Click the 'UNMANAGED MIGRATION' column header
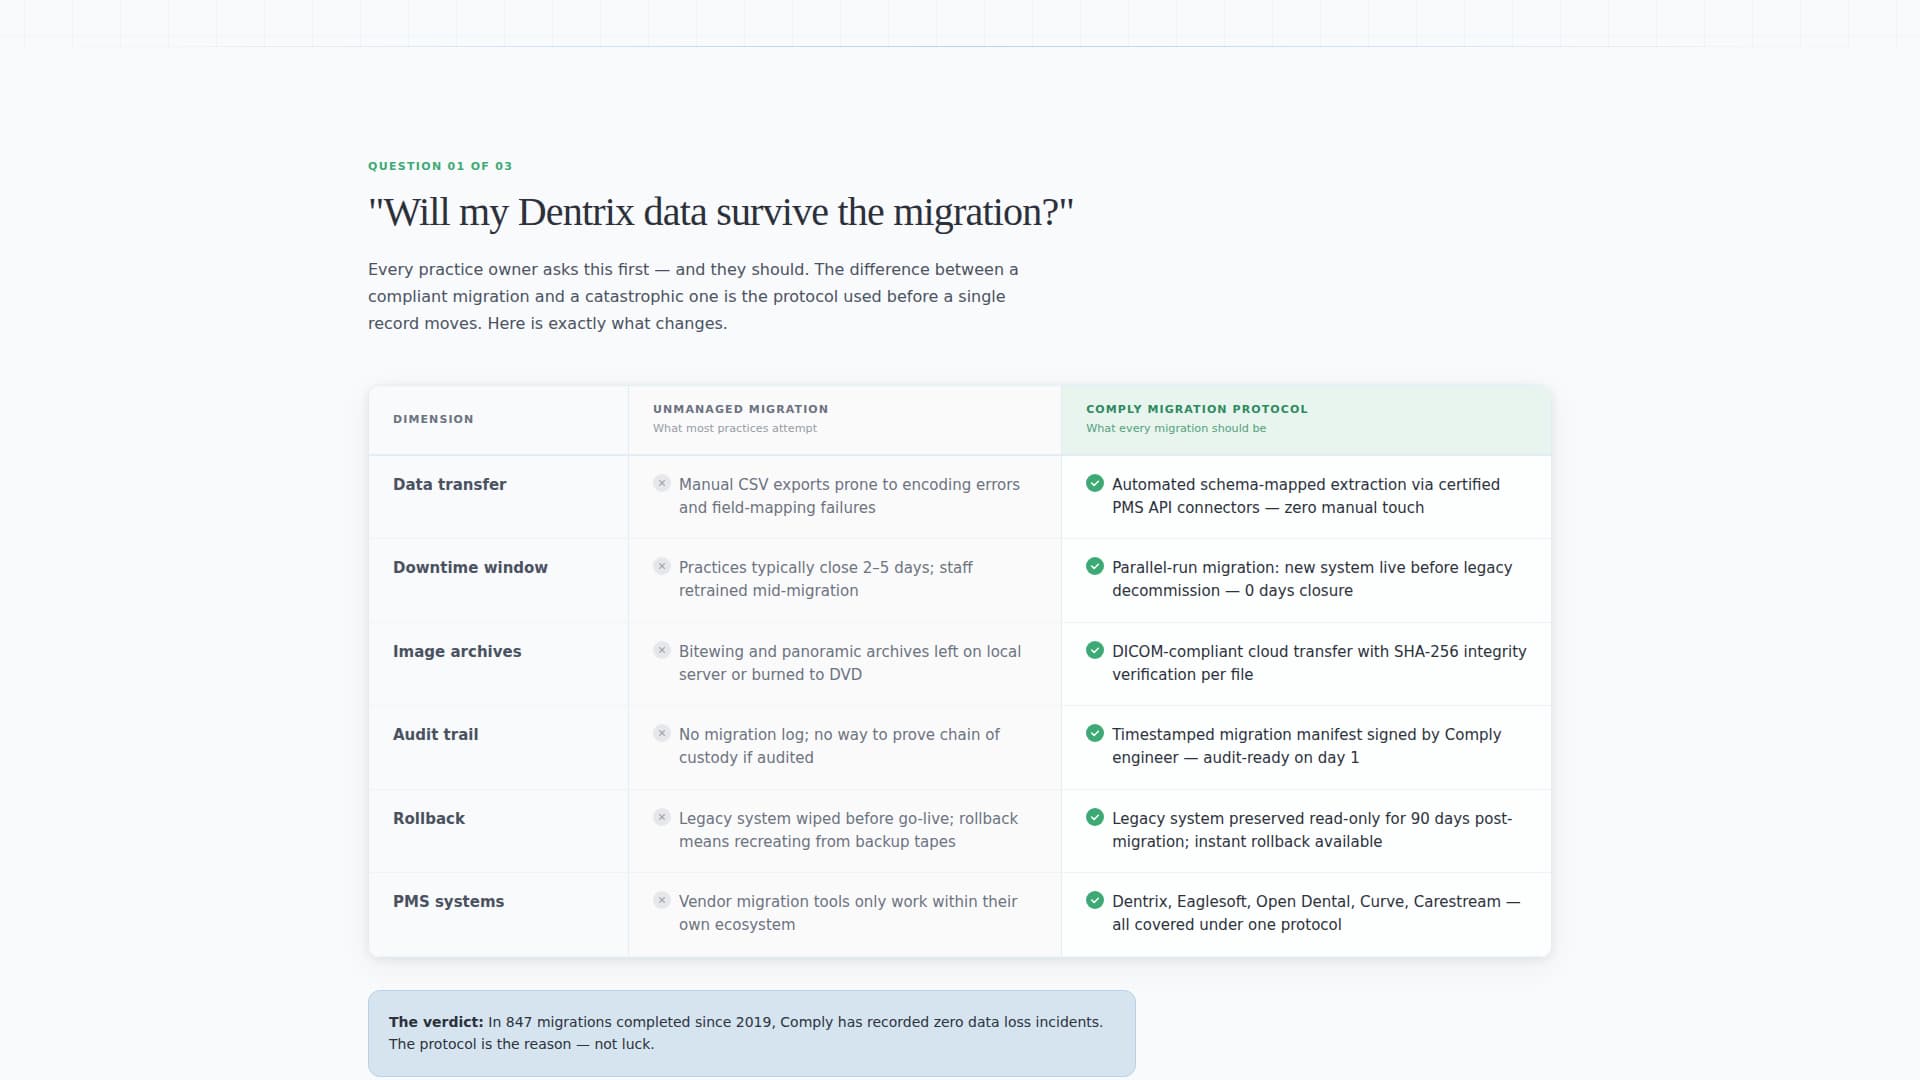 click(x=740, y=409)
